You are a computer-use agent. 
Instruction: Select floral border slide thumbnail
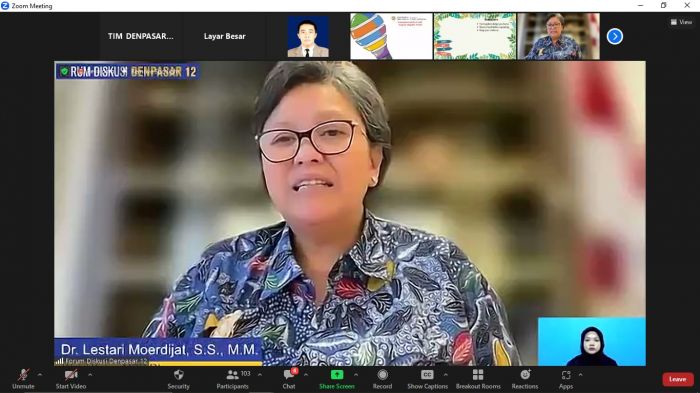click(475, 36)
